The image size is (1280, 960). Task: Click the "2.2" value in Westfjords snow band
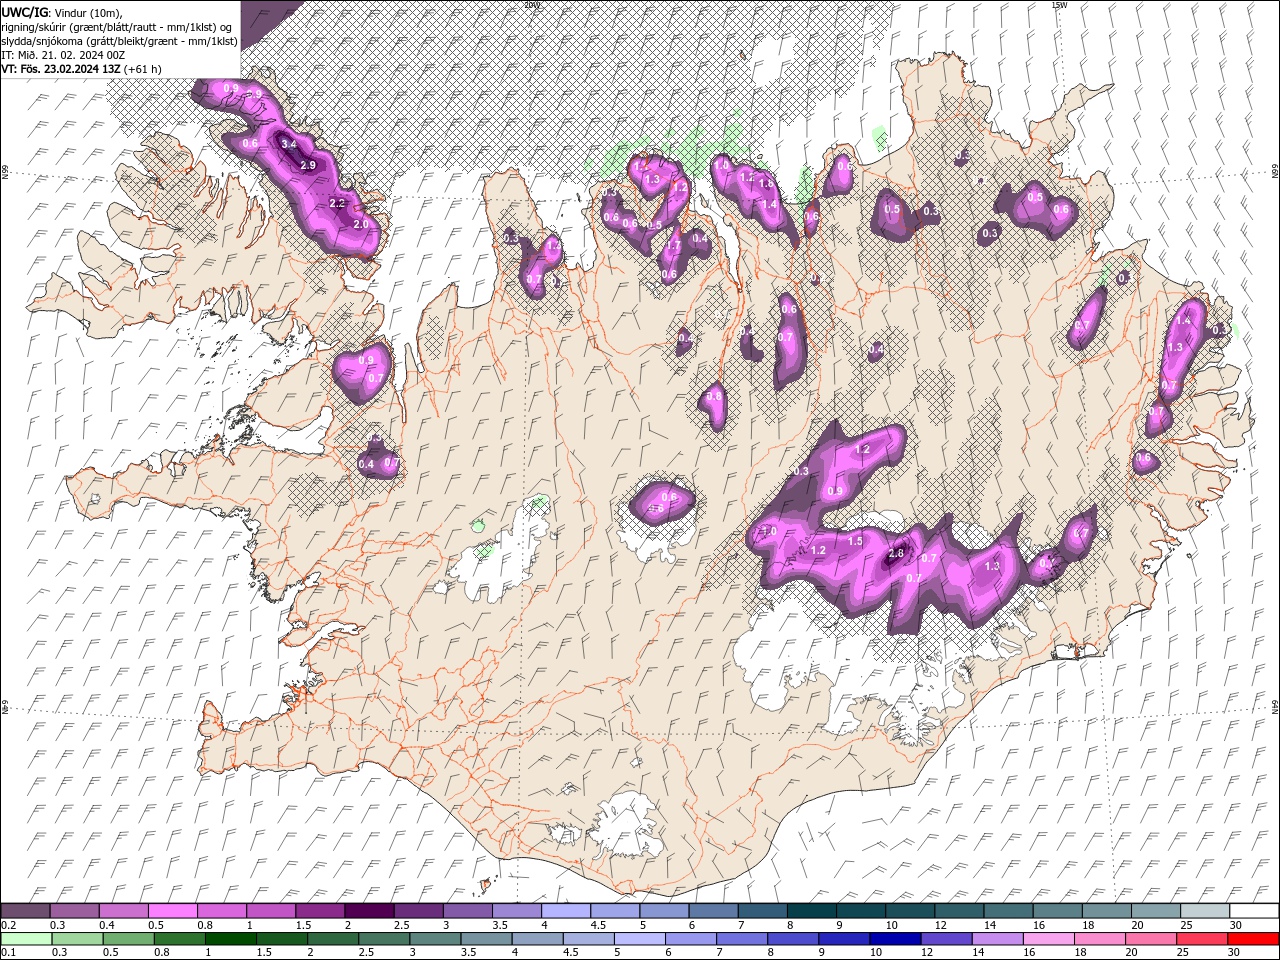(337, 203)
